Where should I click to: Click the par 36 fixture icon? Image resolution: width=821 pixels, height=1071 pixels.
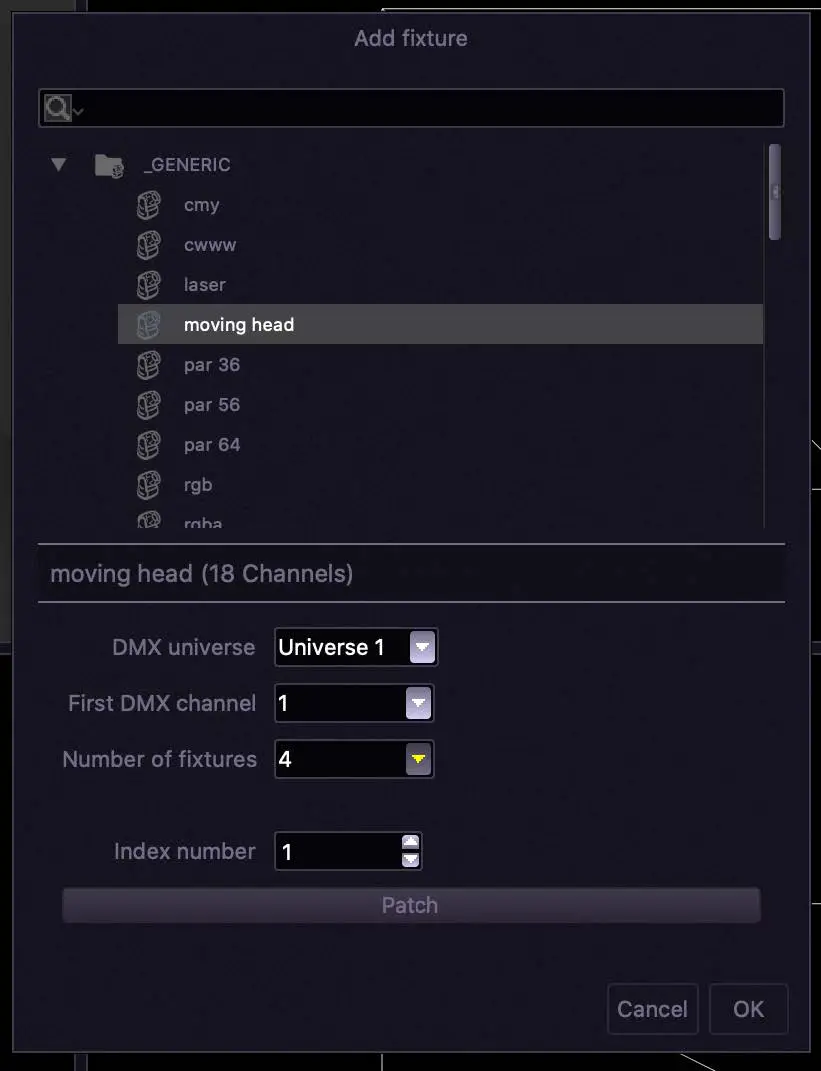click(x=148, y=365)
